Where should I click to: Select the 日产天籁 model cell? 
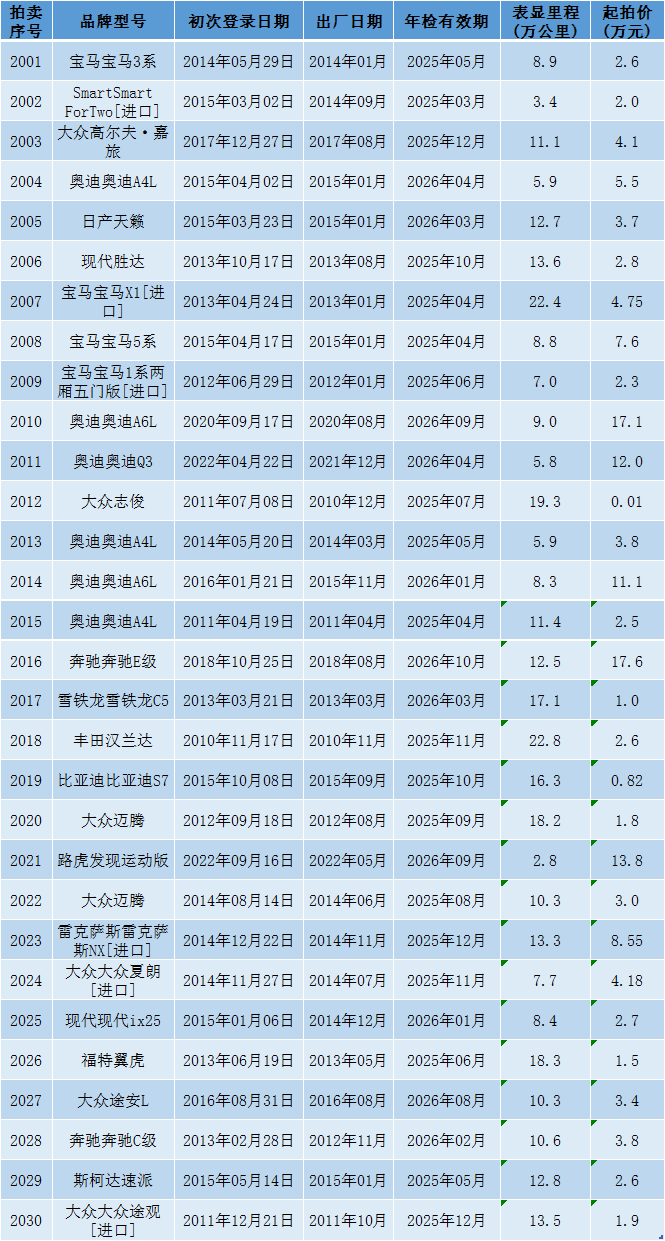pos(113,221)
